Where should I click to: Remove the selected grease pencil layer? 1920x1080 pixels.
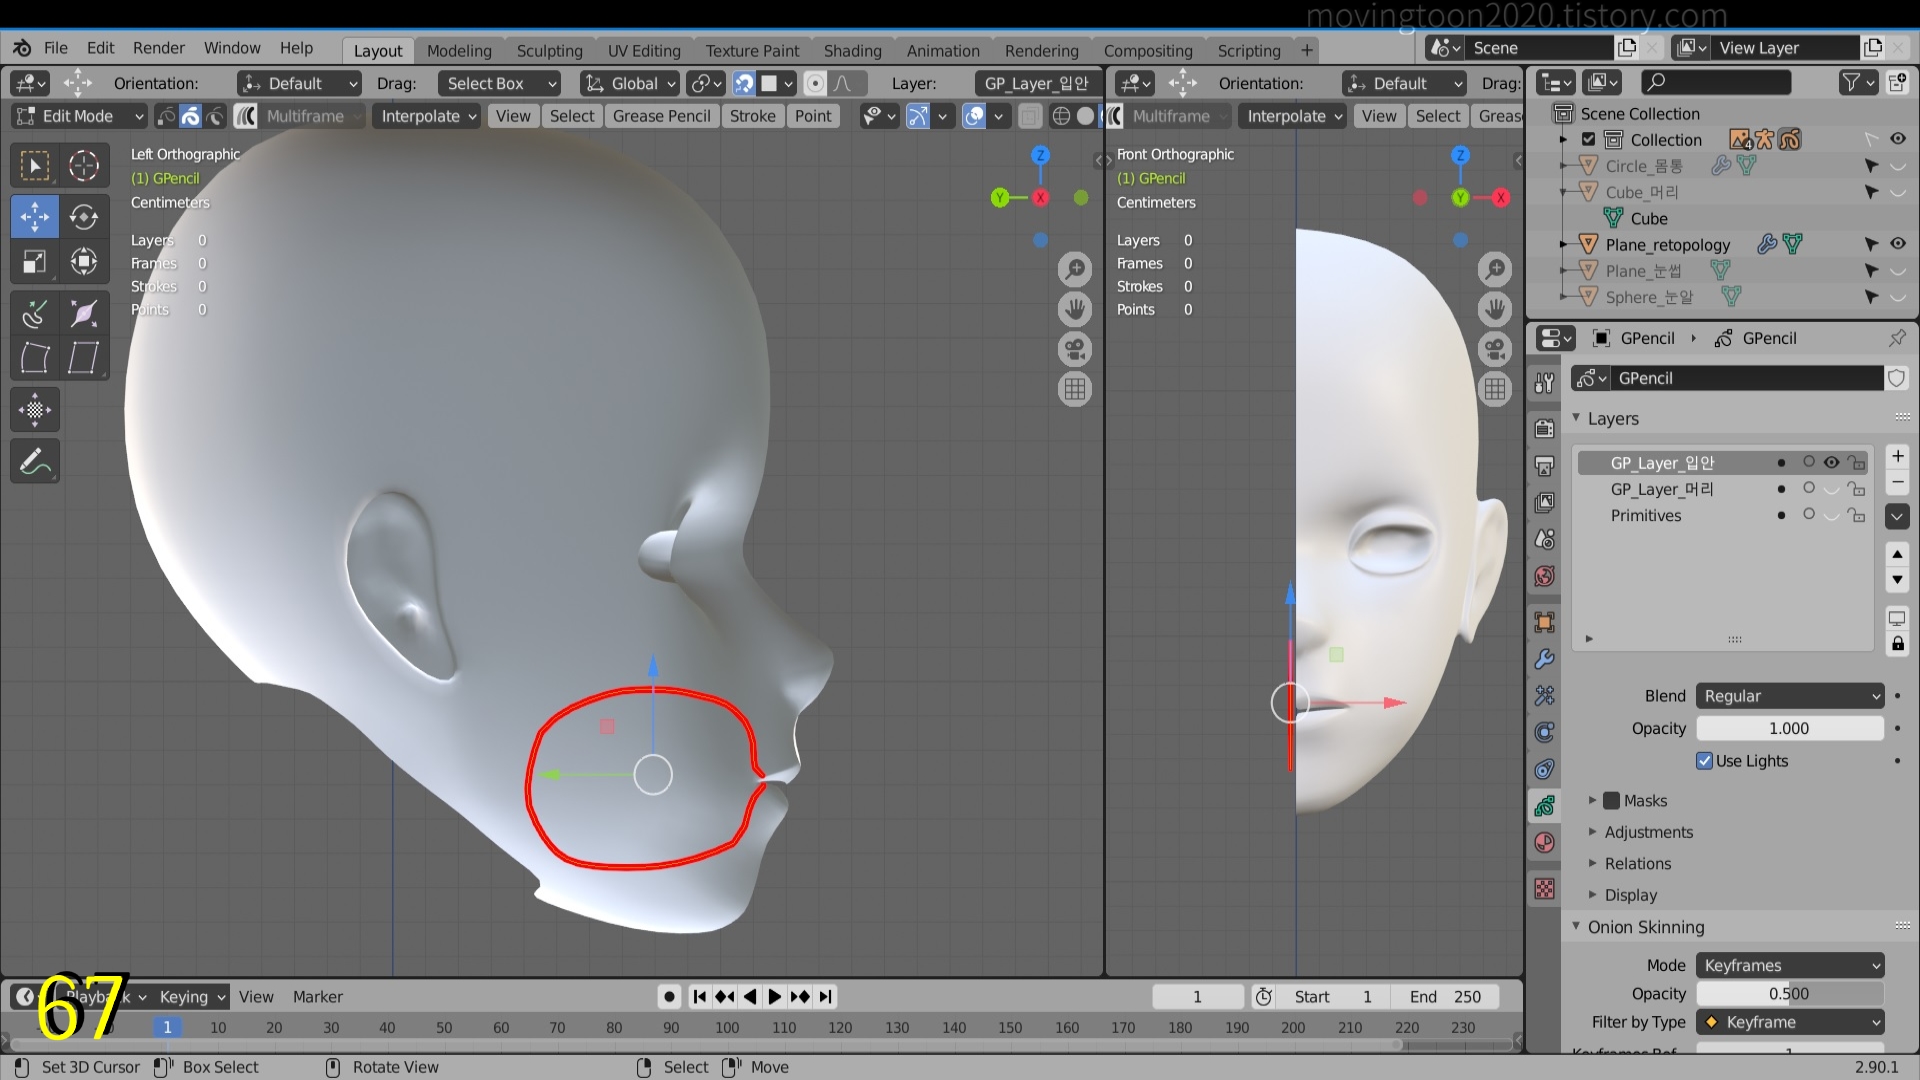coord(1897,483)
